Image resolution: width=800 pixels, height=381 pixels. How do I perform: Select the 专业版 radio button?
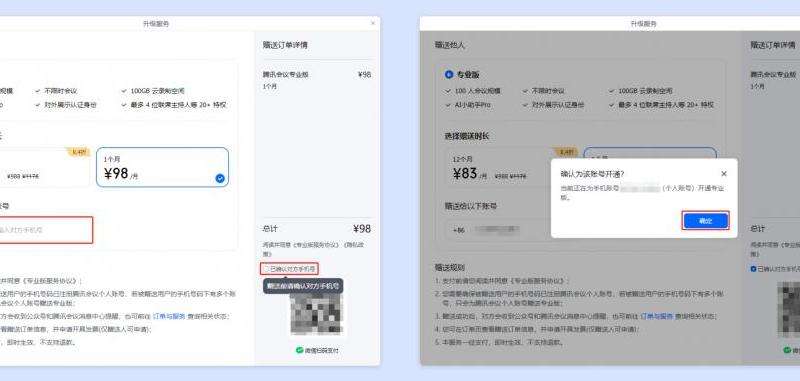coord(449,74)
